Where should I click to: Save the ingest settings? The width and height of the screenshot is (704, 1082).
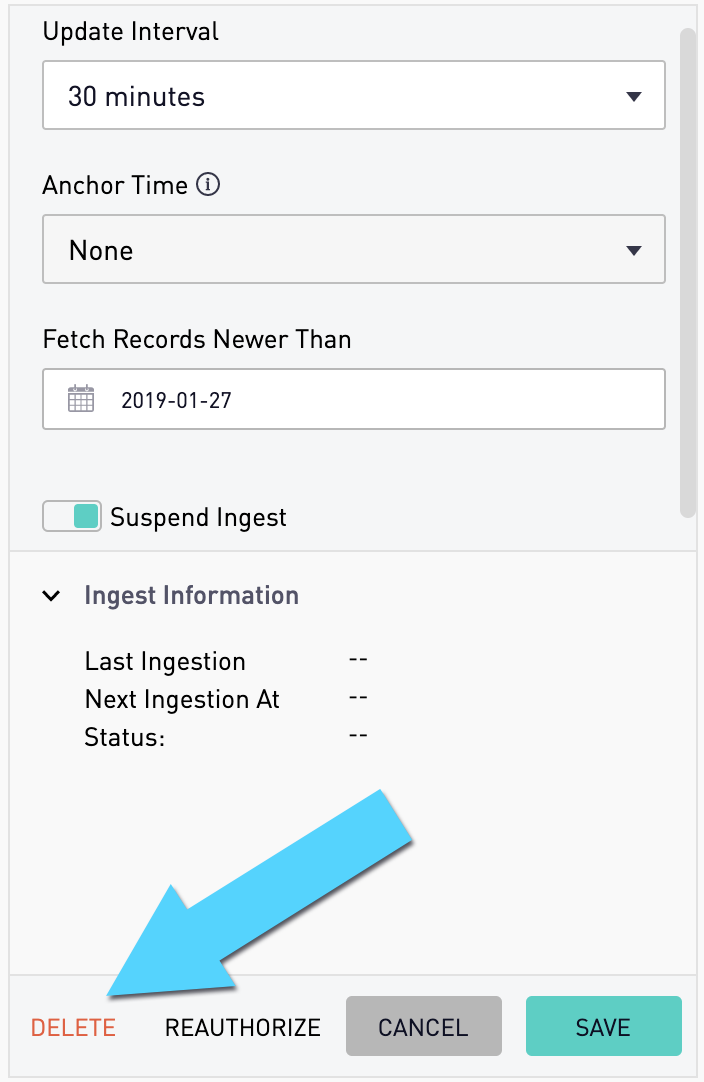(x=603, y=1026)
